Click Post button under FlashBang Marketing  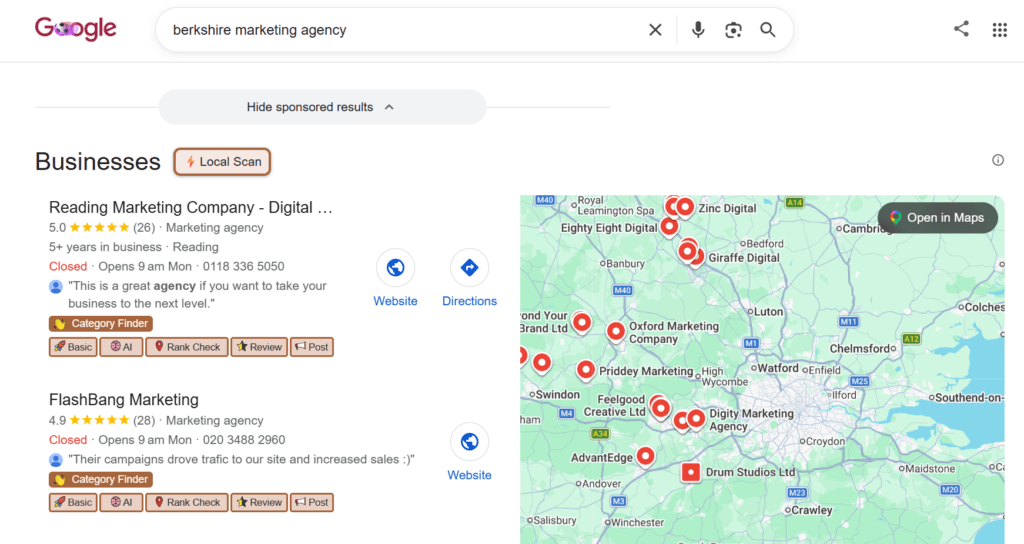click(312, 502)
